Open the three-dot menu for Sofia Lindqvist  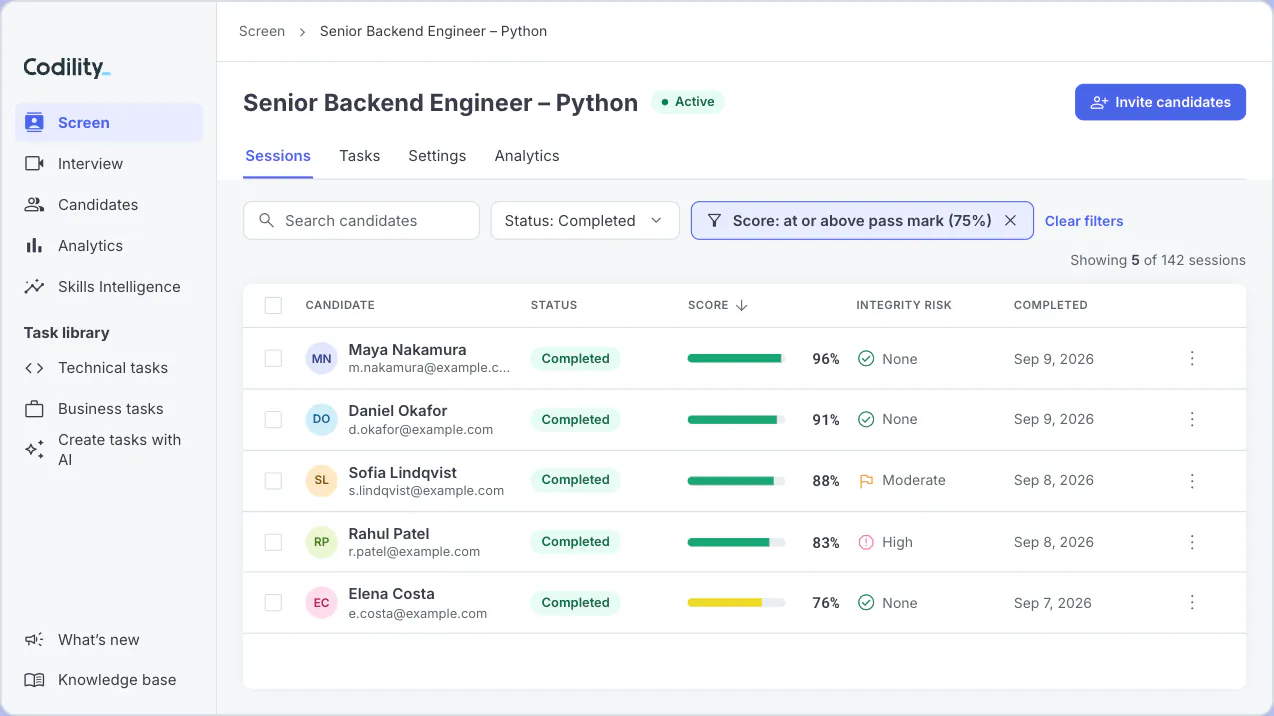tap(1192, 480)
